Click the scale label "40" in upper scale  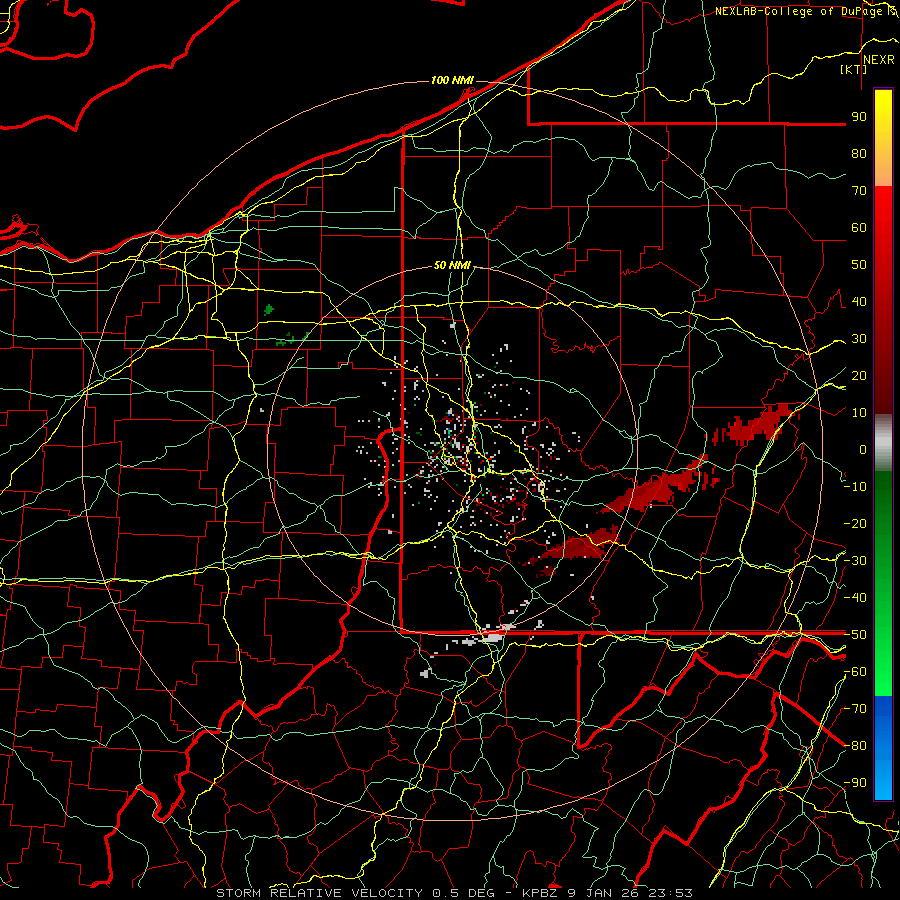click(x=859, y=301)
